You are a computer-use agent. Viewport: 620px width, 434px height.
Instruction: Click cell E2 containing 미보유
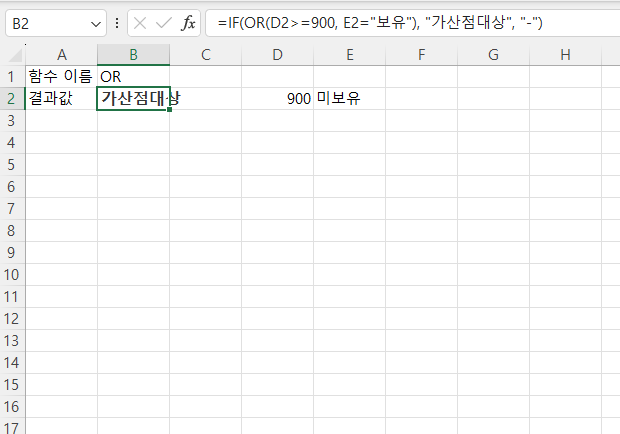(350, 99)
